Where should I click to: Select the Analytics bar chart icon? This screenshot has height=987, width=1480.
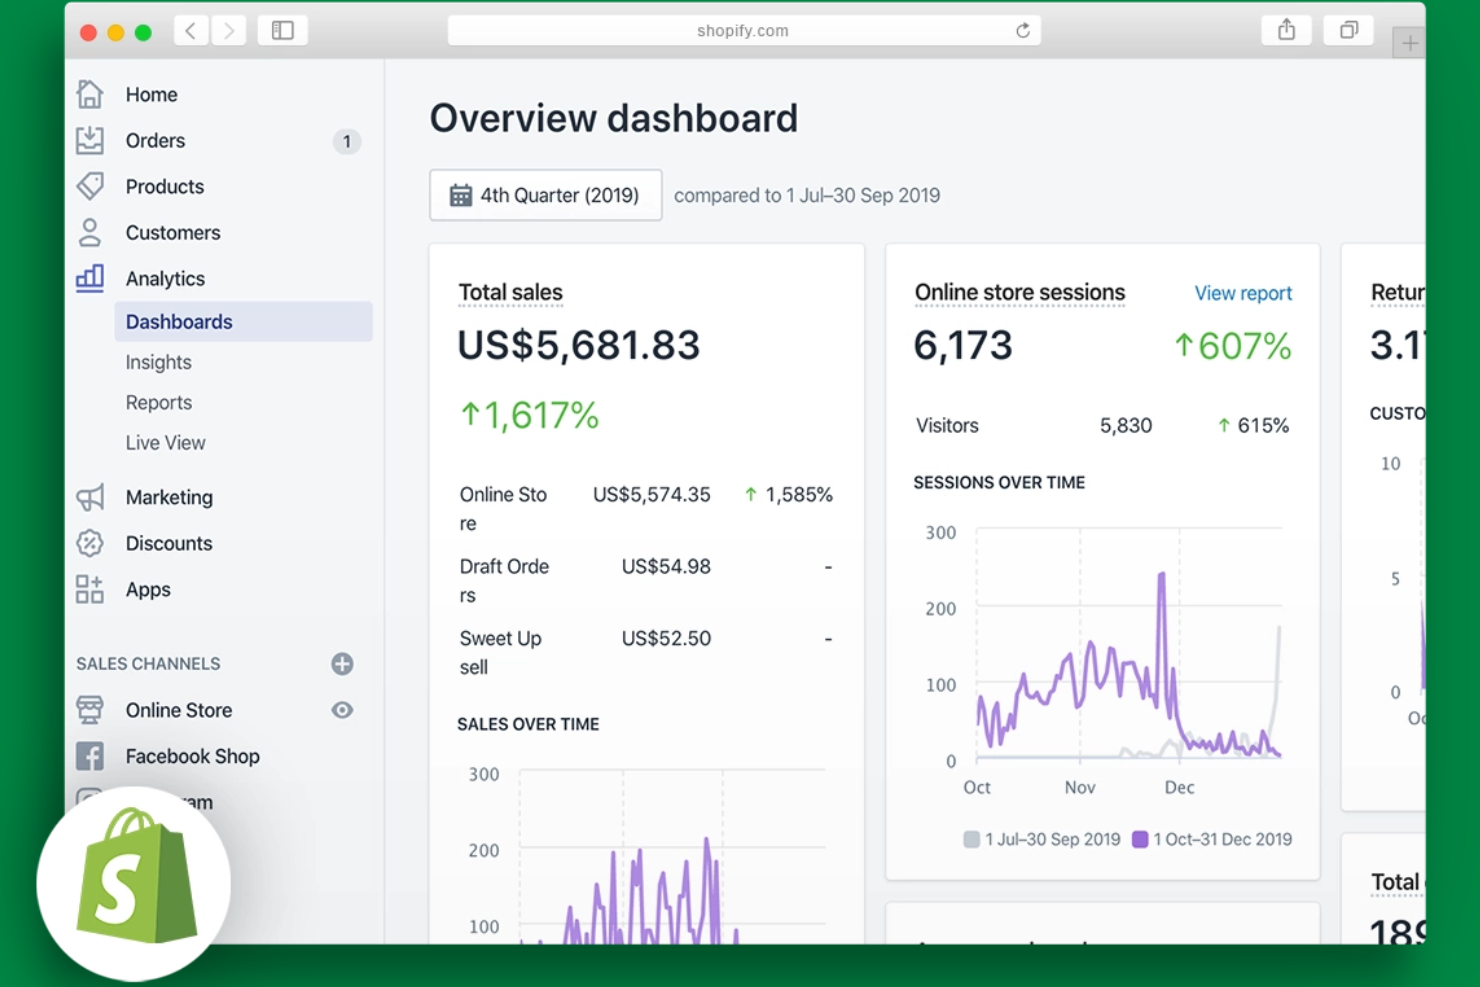point(90,278)
